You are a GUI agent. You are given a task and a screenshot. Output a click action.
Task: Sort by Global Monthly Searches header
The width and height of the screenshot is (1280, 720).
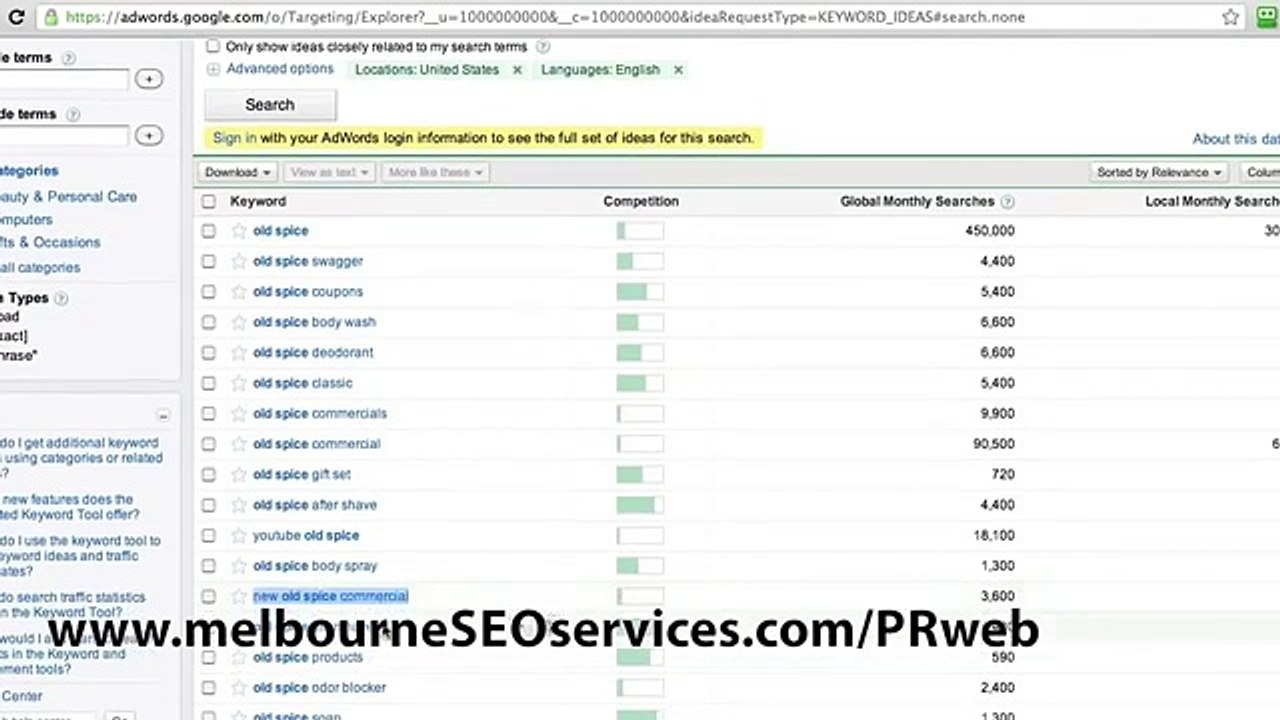point(917,201)
